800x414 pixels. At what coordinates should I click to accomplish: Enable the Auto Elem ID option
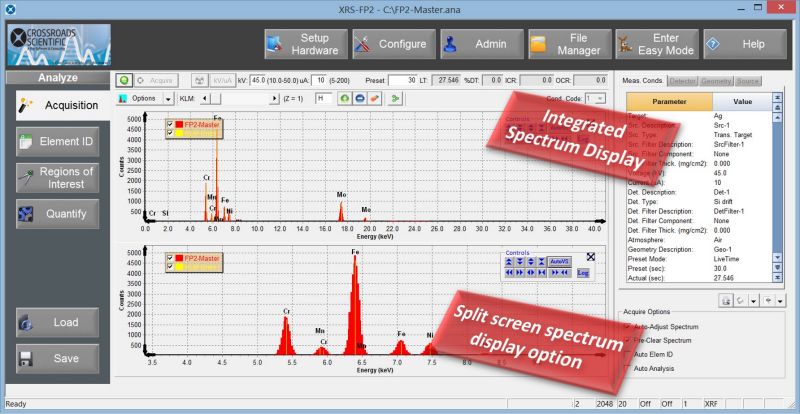pos(628,354)
